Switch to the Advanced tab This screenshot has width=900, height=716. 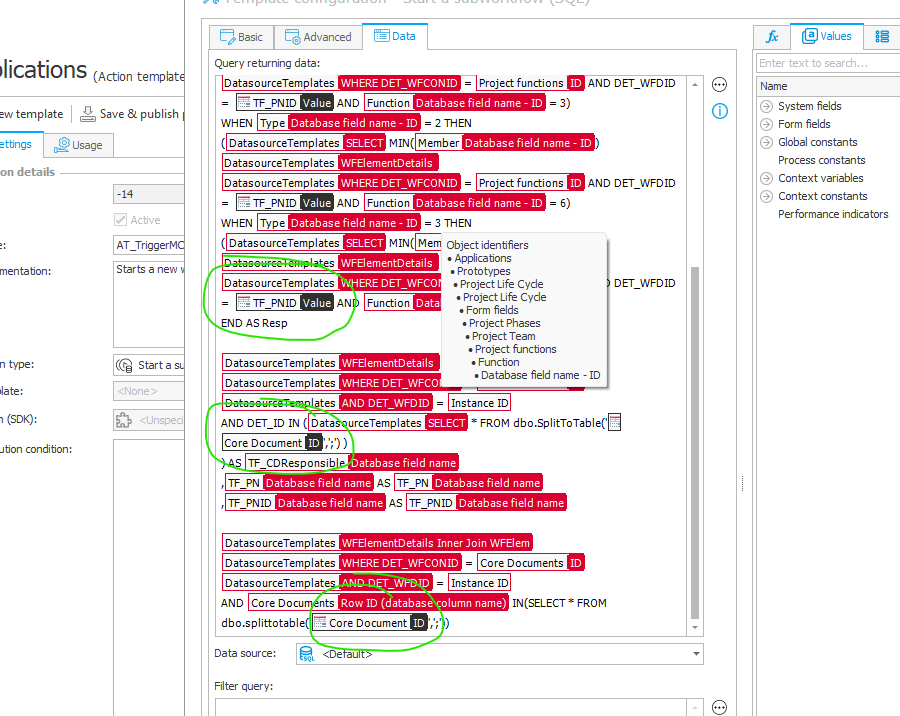coord(318,37)
